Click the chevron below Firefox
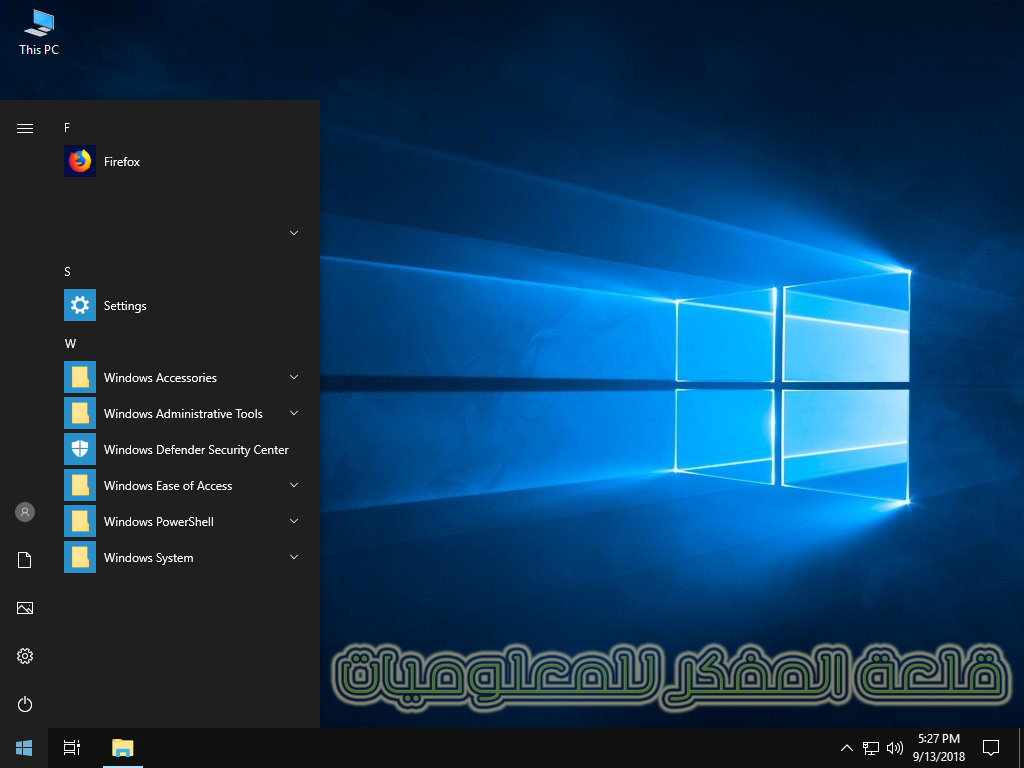The width and height of the screenshot is (1024, 768). (x=294, y=233)
